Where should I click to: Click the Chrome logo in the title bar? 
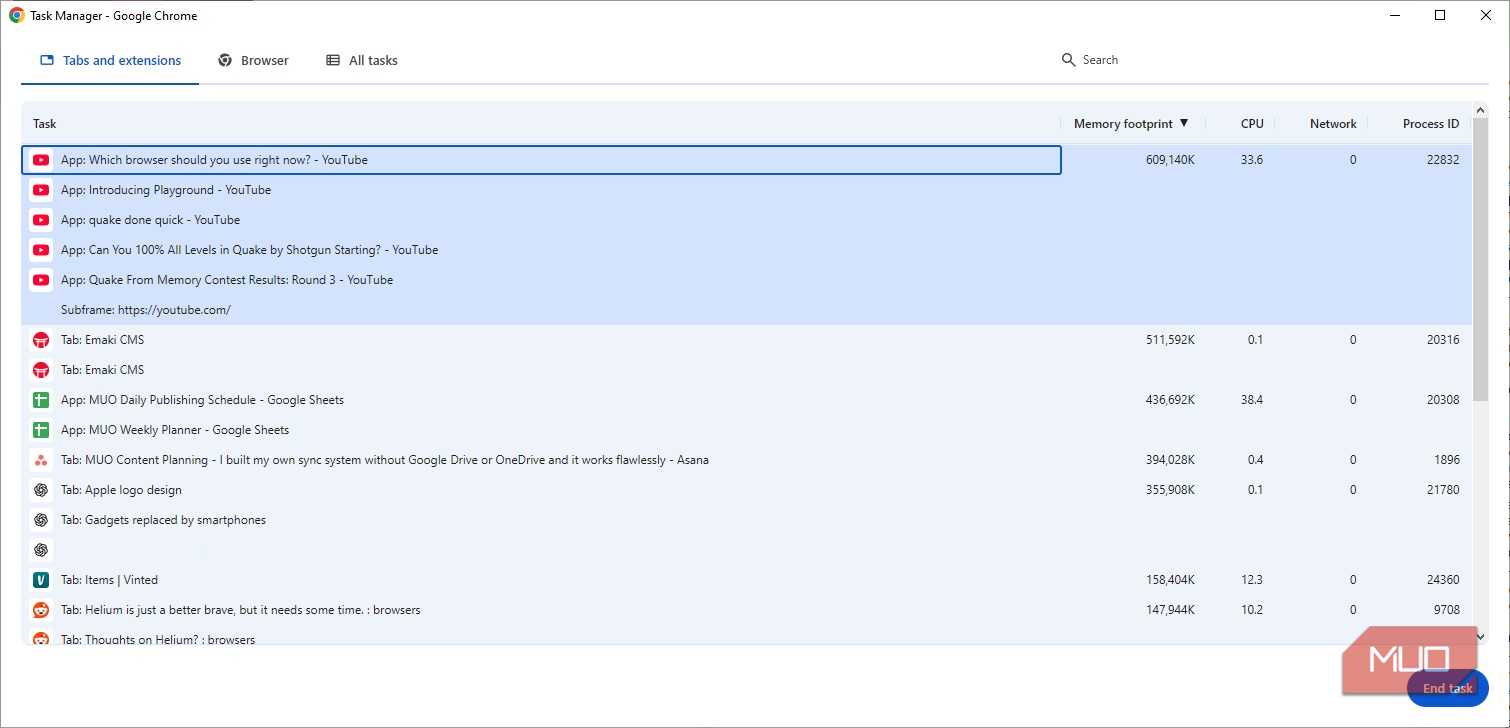click(x=17, y=16)
